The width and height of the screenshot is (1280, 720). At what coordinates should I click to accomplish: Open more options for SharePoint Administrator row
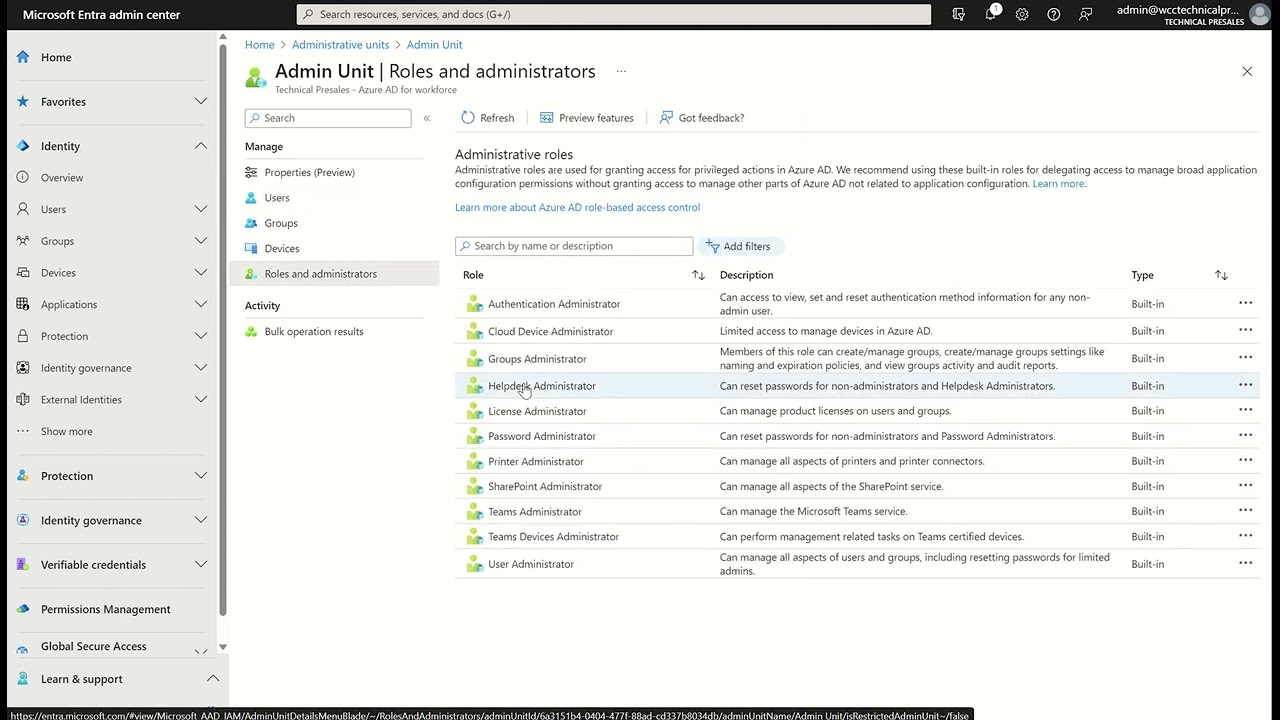coord(1245,485)
